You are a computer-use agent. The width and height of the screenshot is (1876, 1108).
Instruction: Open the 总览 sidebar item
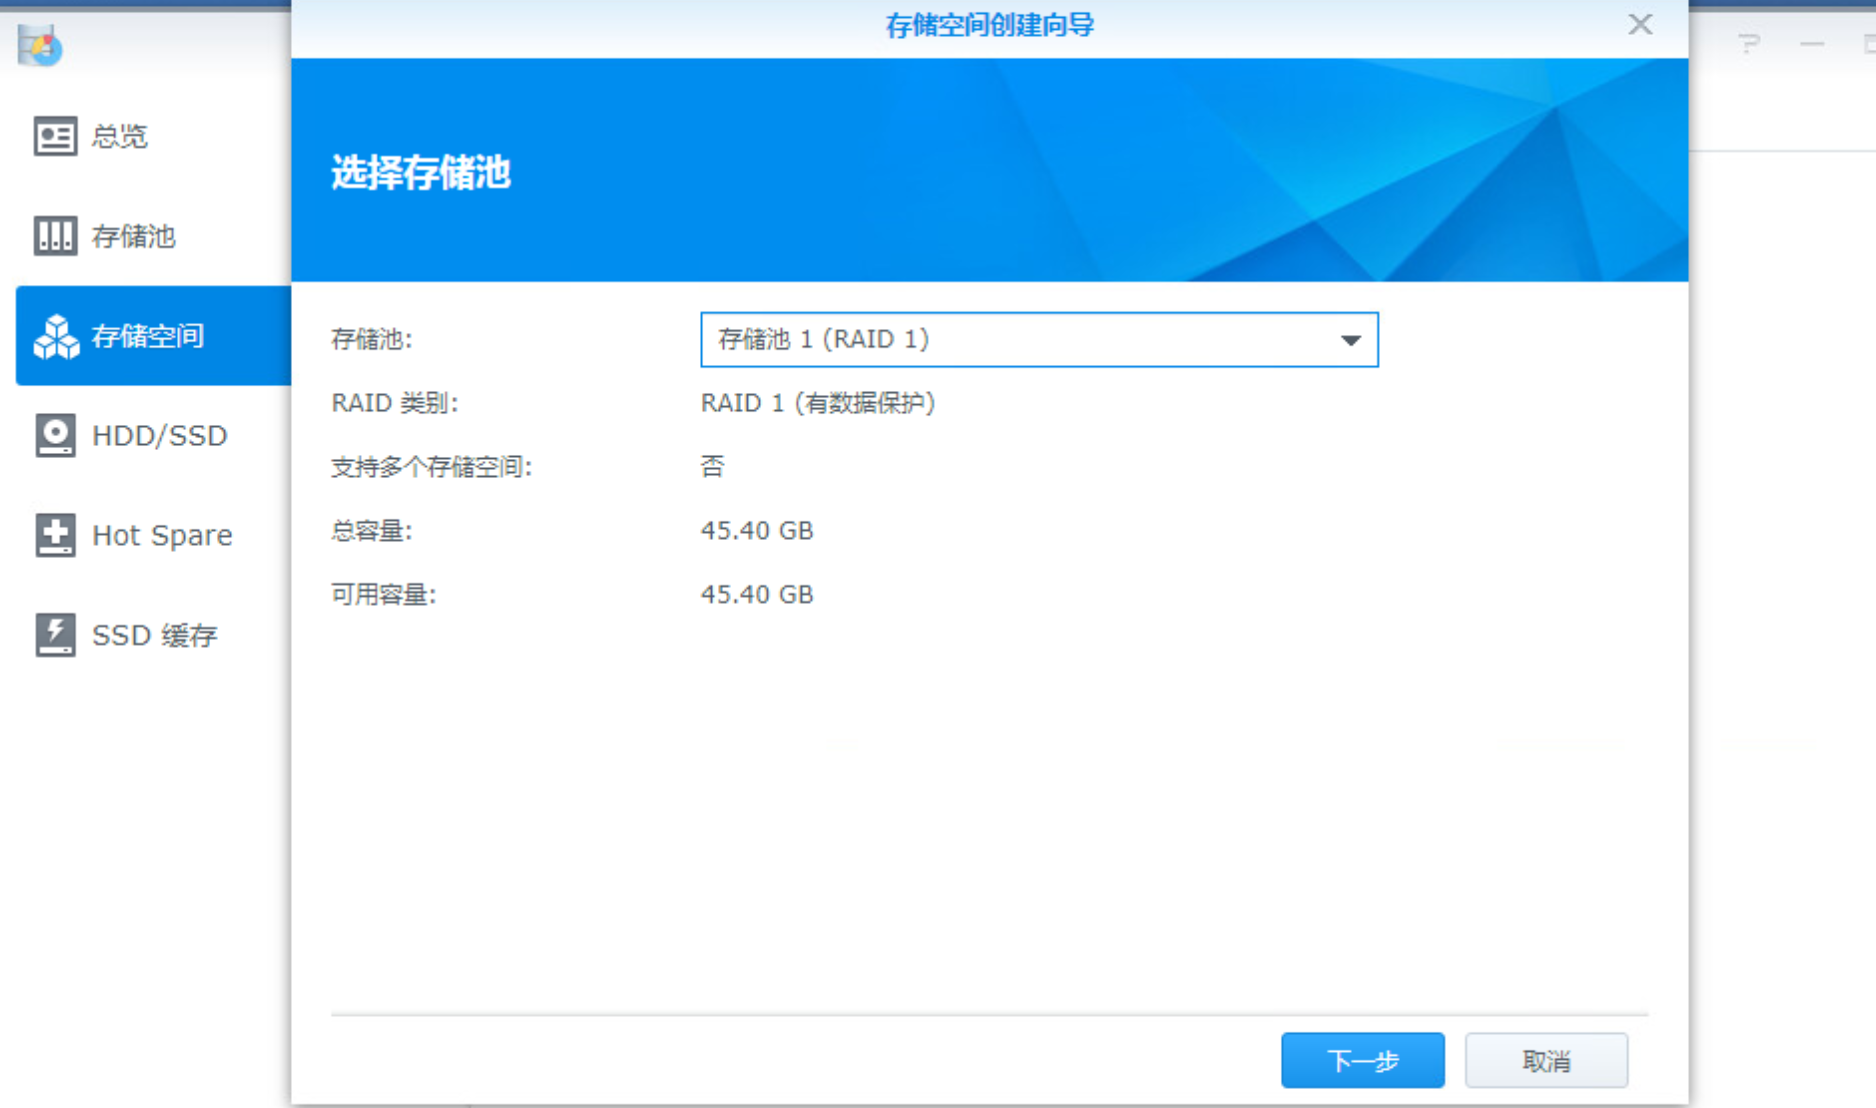coord(153,136)
